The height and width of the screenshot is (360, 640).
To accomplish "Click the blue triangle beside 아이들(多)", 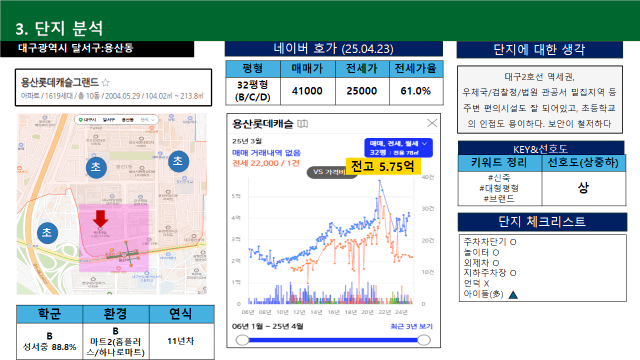I will [513, 294].
